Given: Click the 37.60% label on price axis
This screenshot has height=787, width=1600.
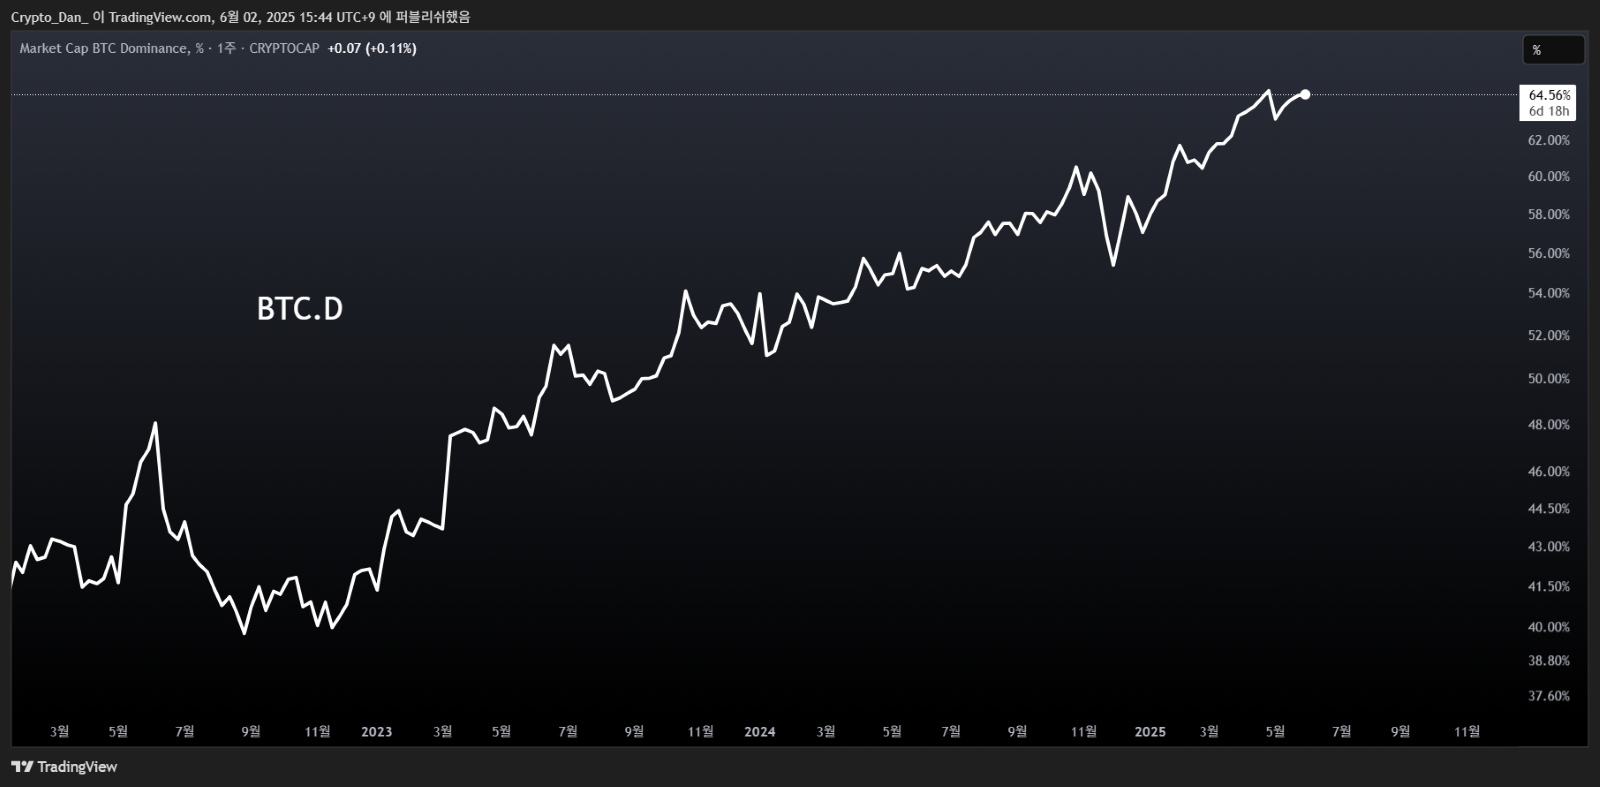Looking at the screenshot, I should (1548, 695).
